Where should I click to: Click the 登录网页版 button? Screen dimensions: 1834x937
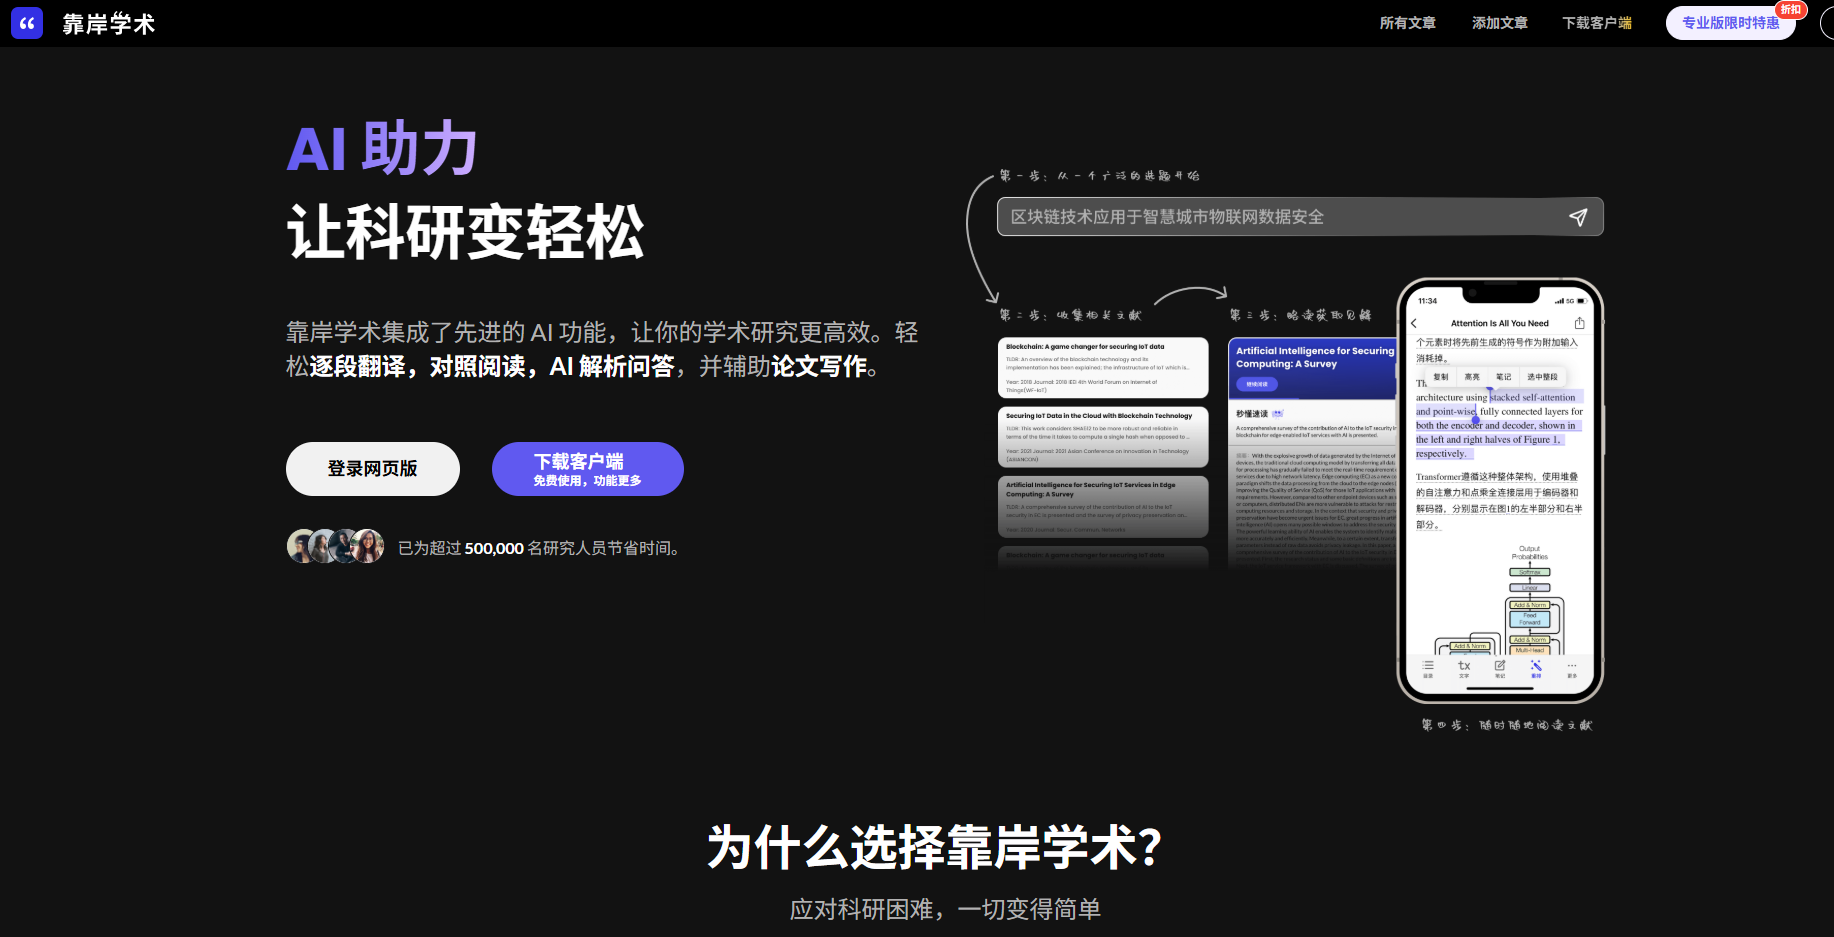click(373, 469)
